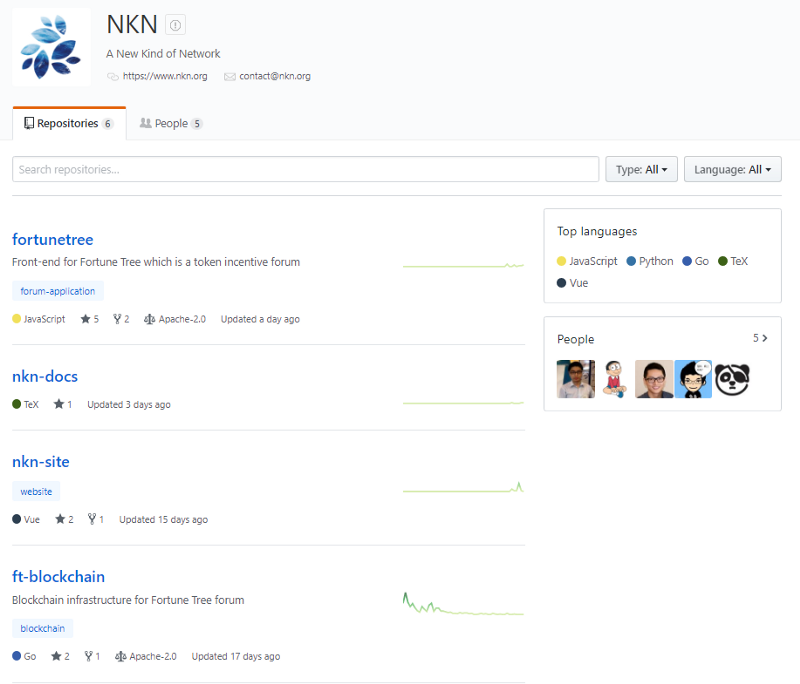The image size is (800, 684).
Task: Click the JavaScript language dot on fortunetree
Action: pyautogui.click(x=16, y=319)
